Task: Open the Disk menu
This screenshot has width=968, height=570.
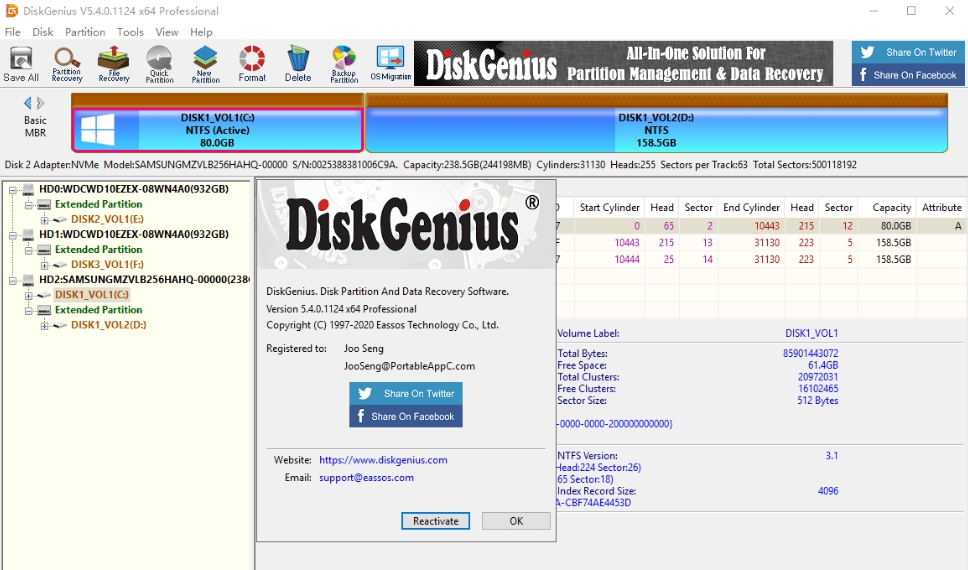Action: (x=43, y=32)
